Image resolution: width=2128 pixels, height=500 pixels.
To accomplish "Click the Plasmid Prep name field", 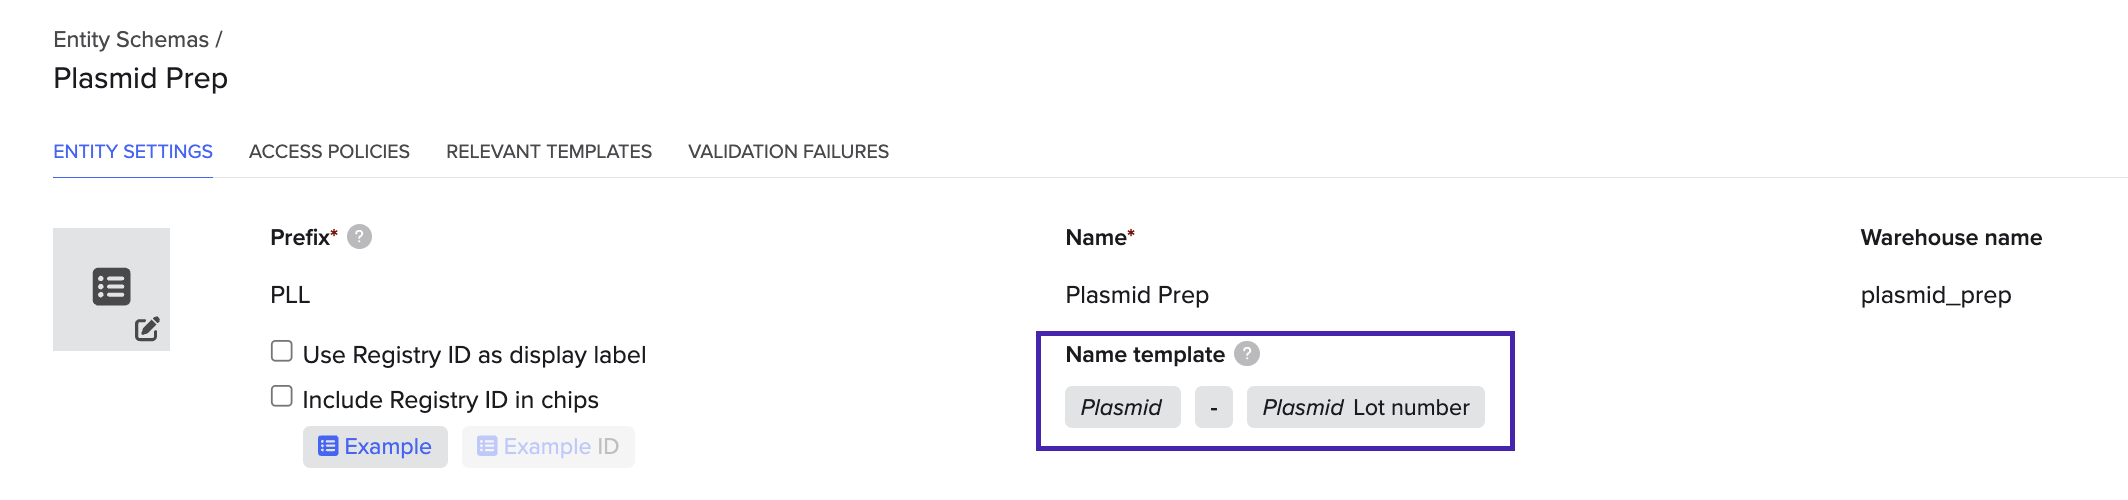I will coord(1137,295).
